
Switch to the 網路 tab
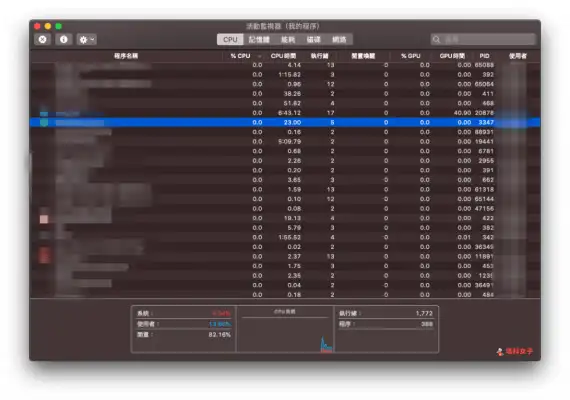click(339, 39)
